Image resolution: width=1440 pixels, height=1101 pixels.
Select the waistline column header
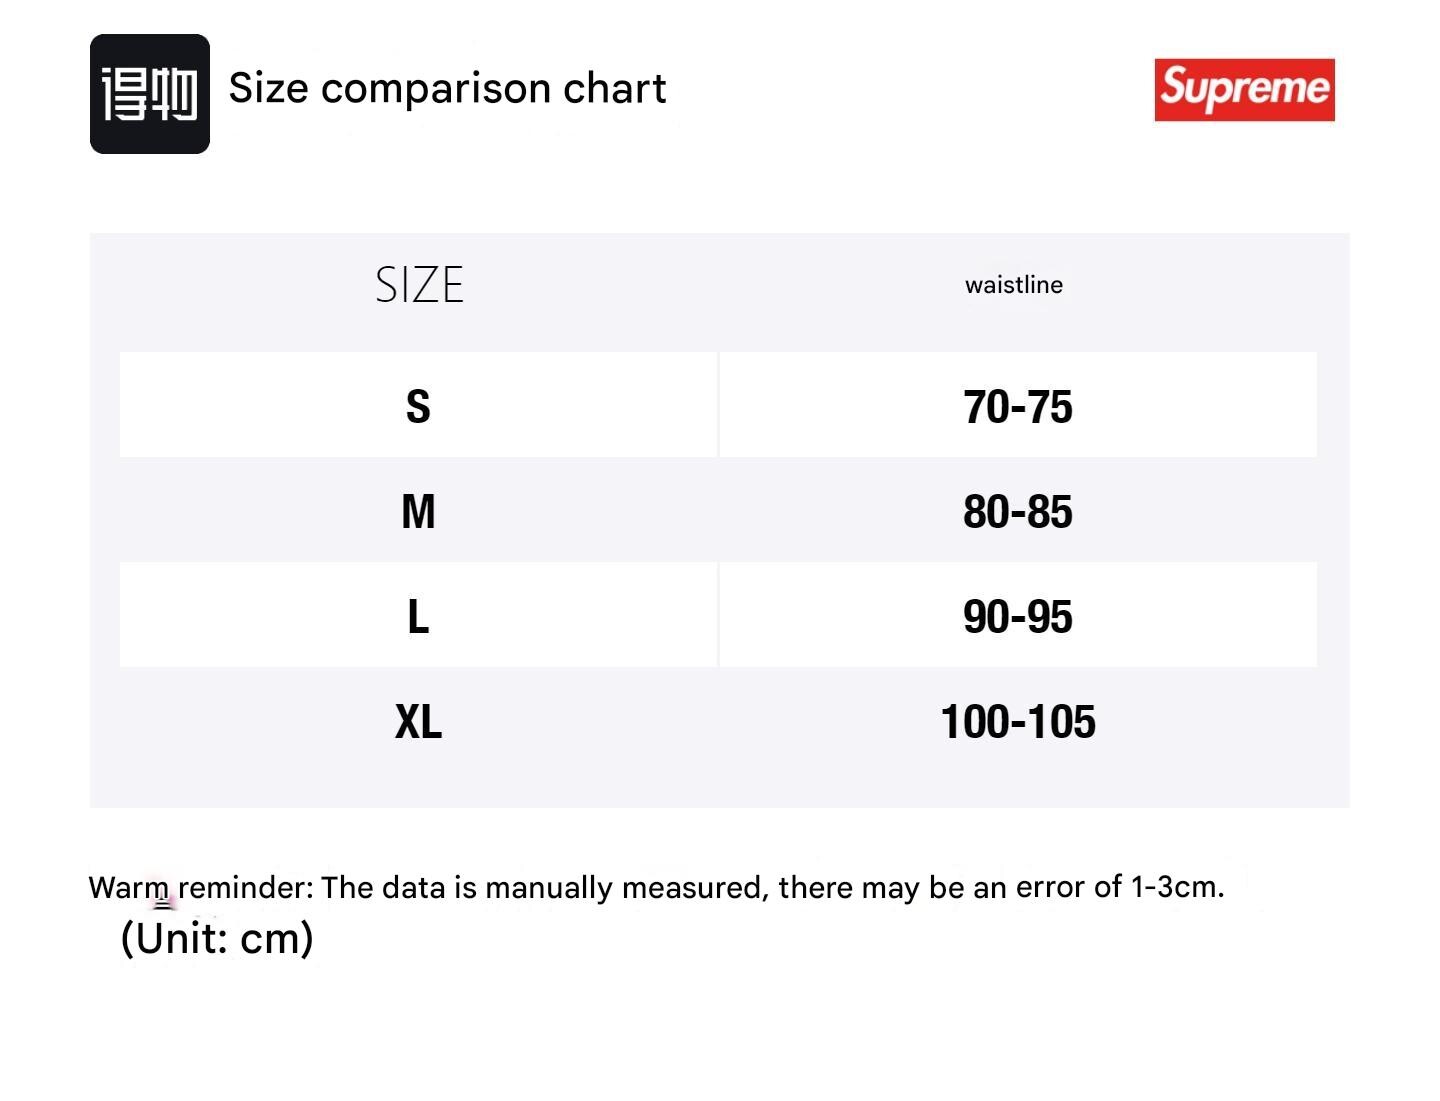pyautogui.click(x=1013, y=285)
